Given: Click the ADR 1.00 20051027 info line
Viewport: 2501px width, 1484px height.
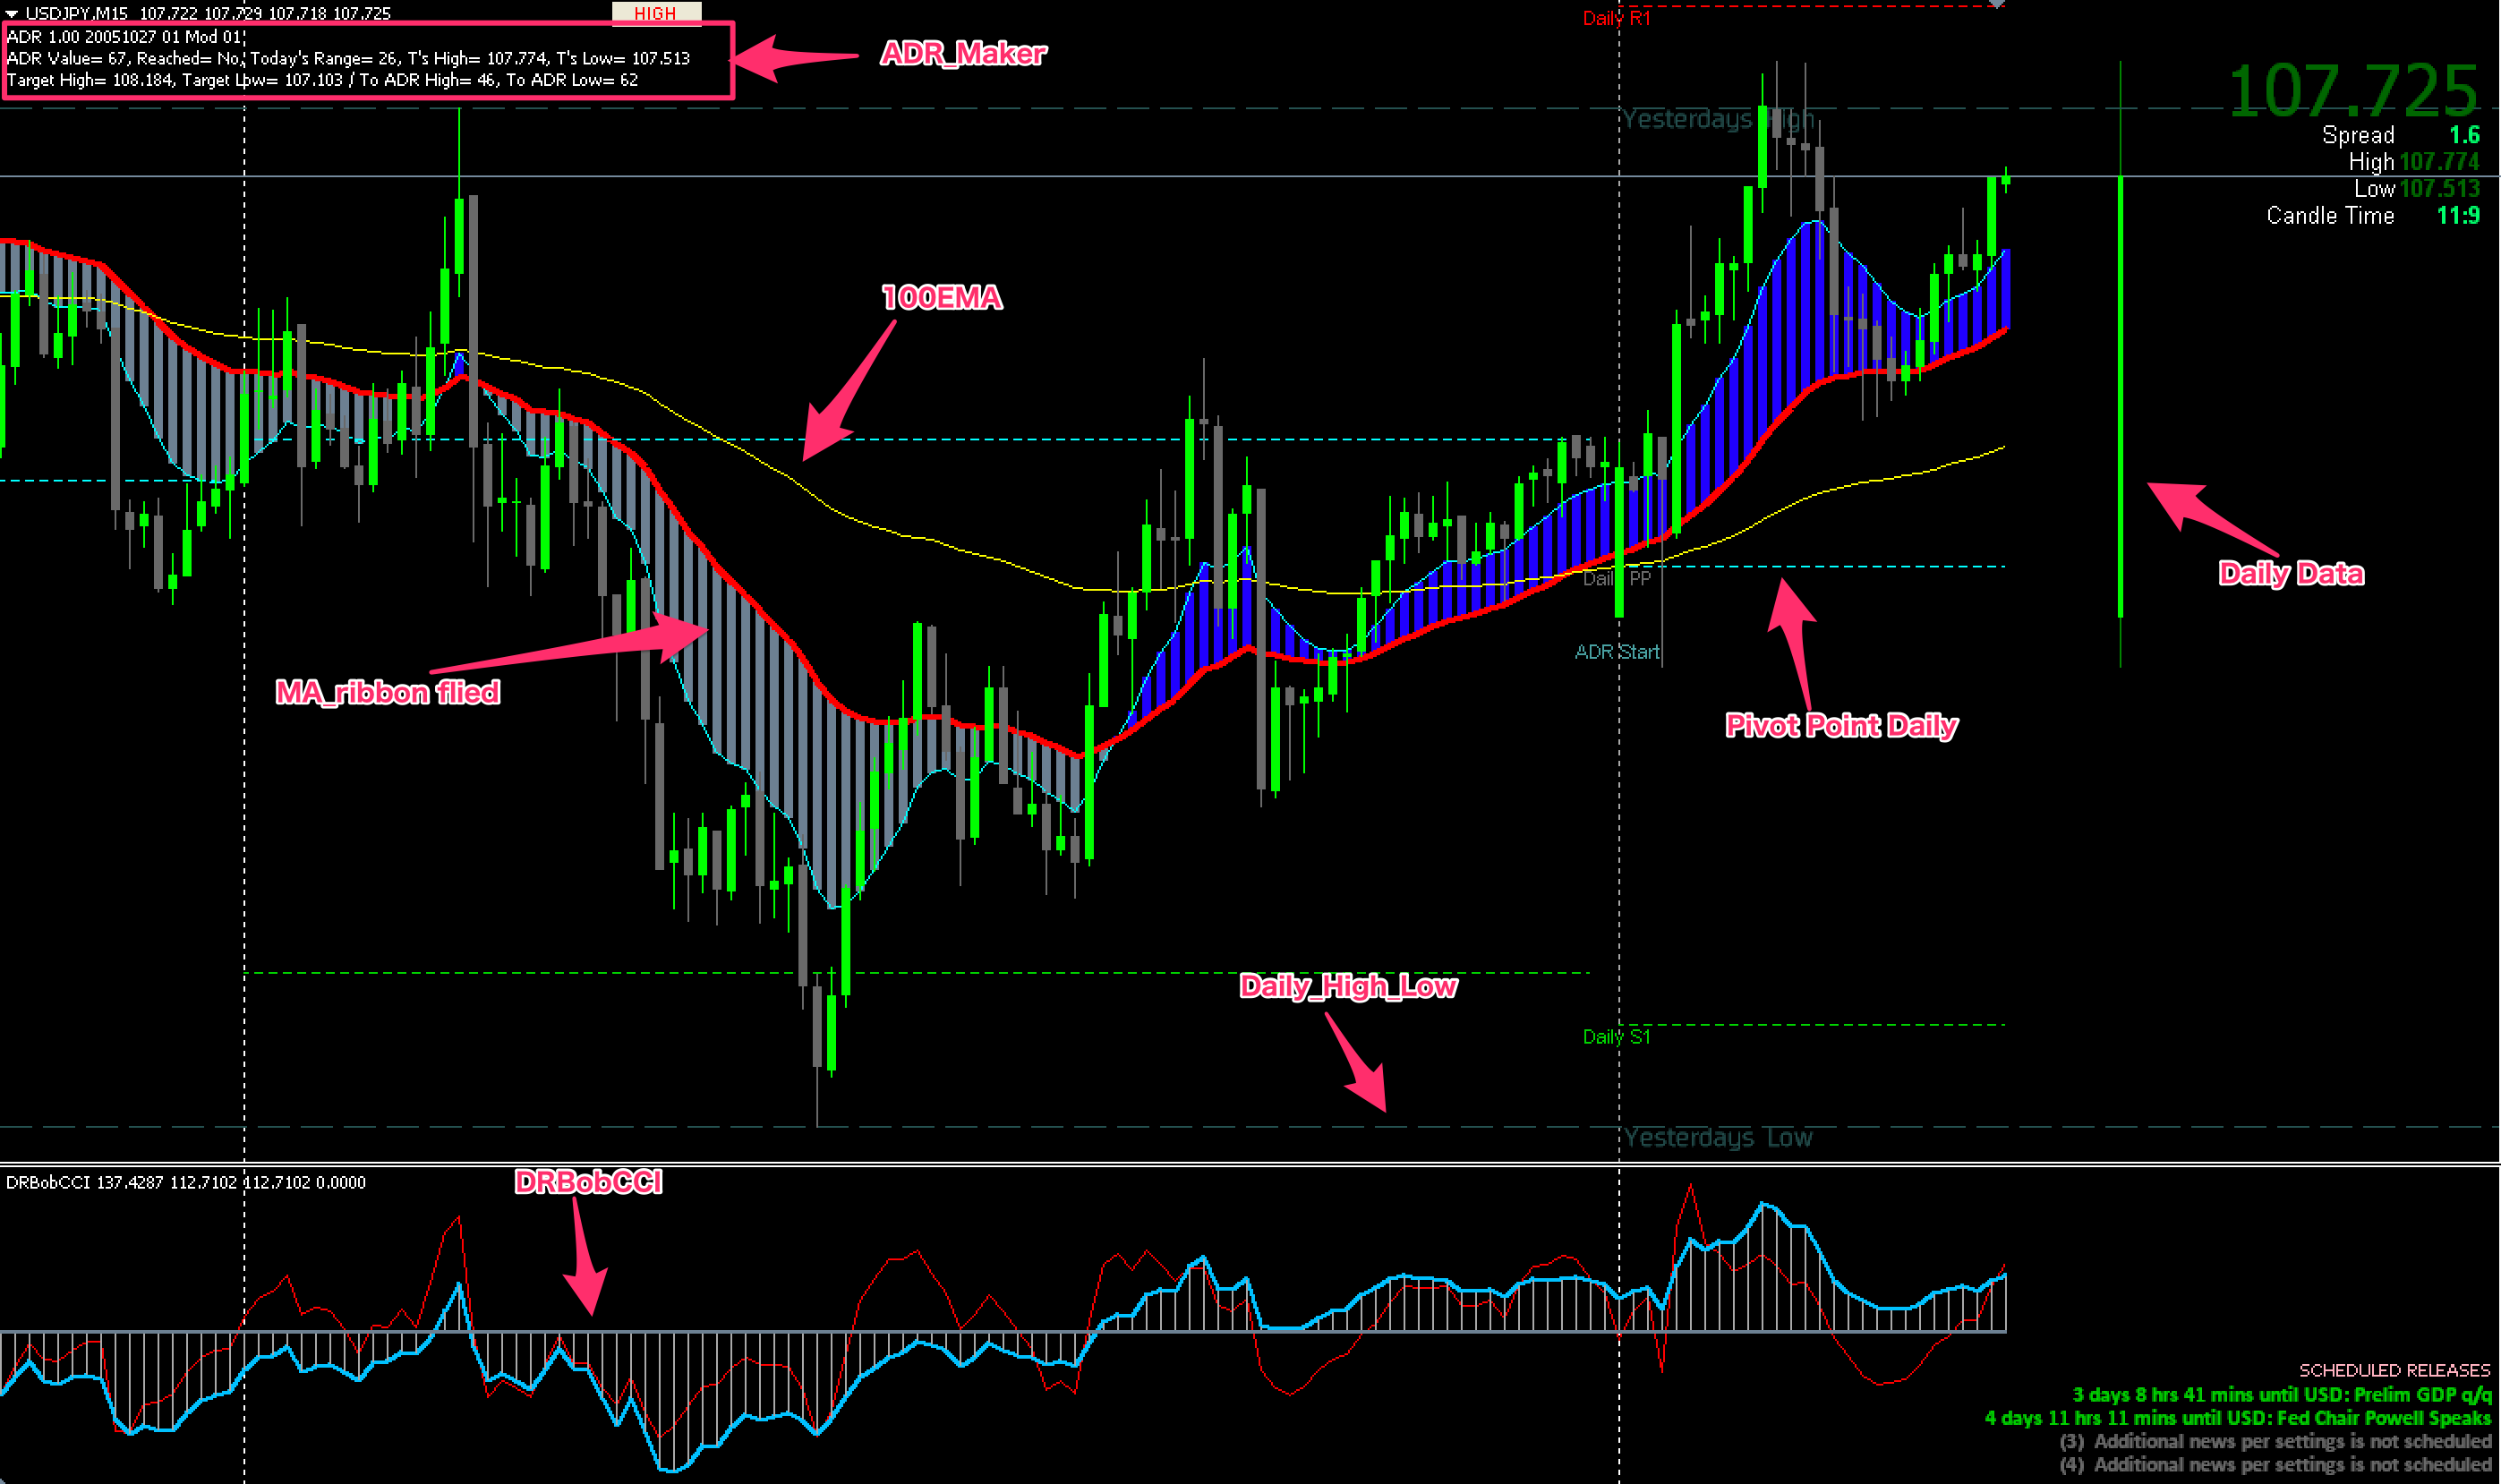Looking at the screenshot, I should (124, 37).
